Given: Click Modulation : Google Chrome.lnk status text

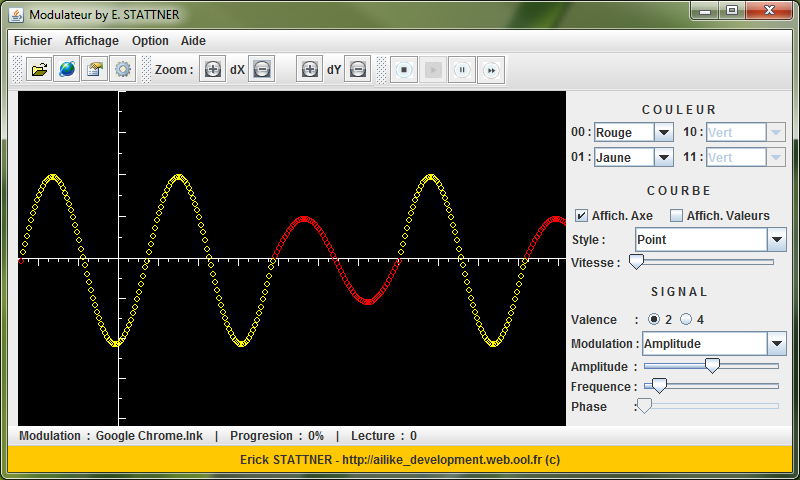Looking at the screenshot, I should 111,436.
